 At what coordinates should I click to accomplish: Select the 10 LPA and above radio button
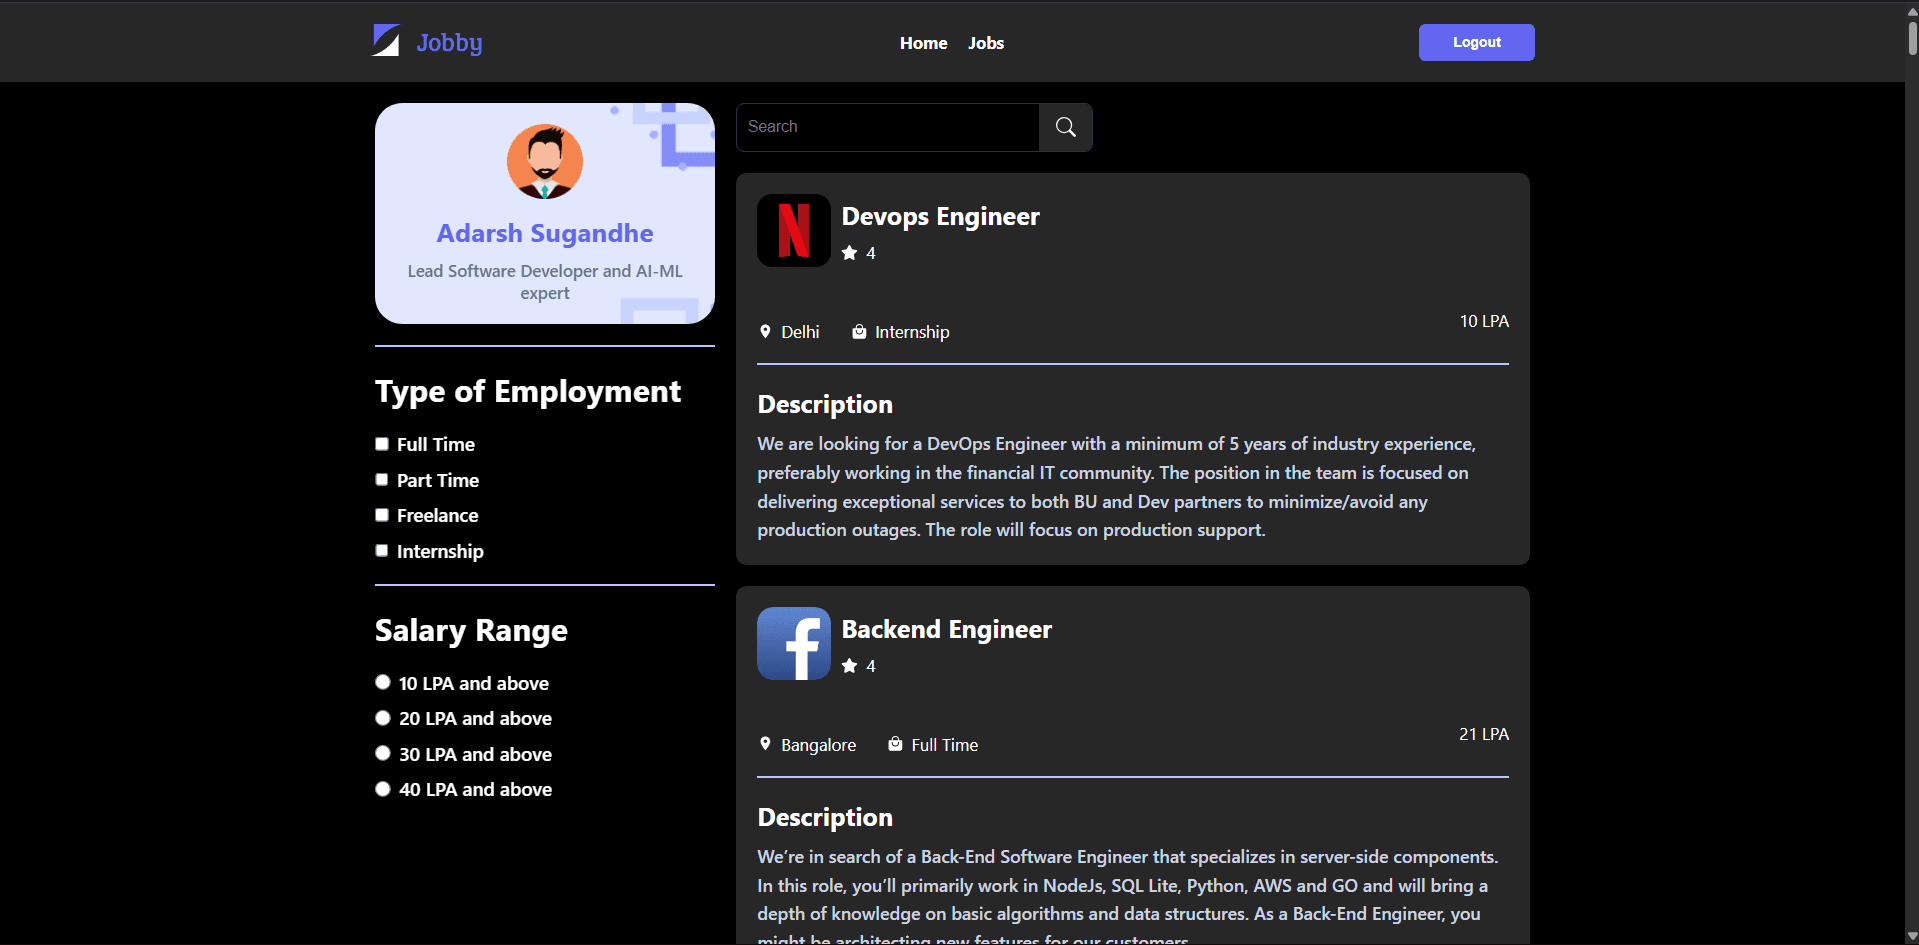[382, 681]
